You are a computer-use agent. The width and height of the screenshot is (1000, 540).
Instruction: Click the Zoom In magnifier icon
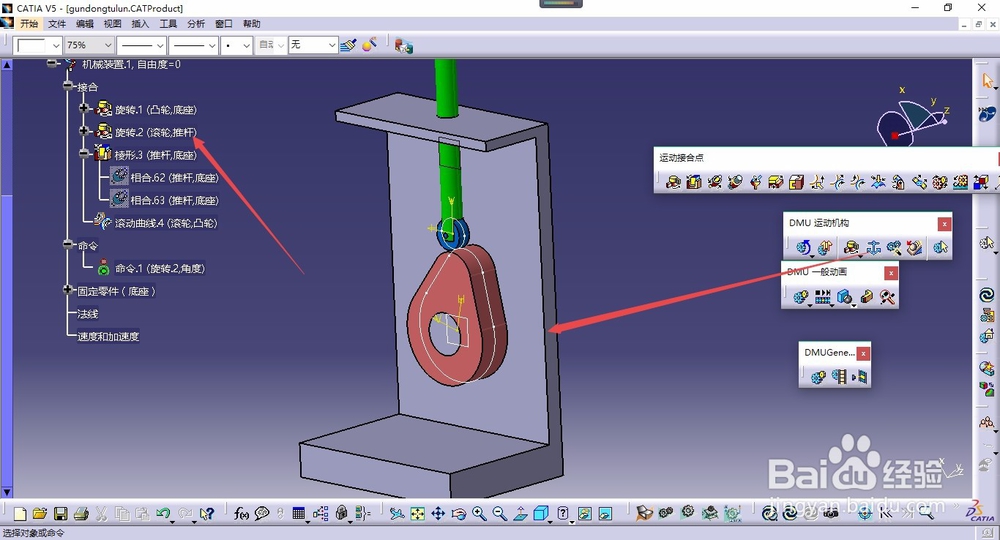tap(479, 514)
